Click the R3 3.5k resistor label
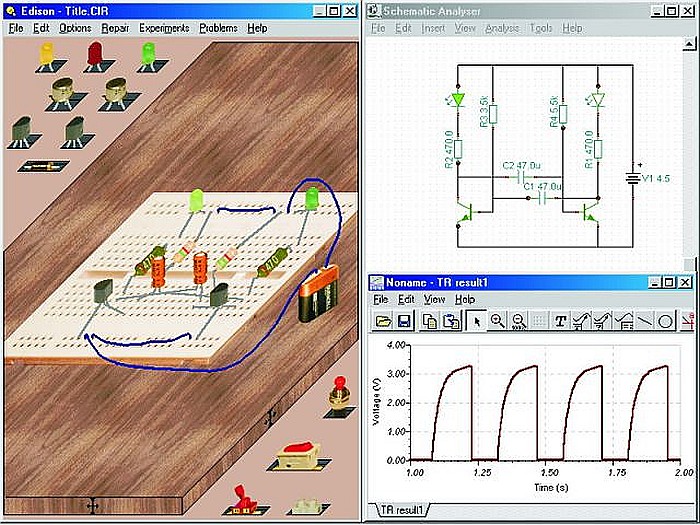The height and width of the screenshot is (525, 700). [484, 111]
